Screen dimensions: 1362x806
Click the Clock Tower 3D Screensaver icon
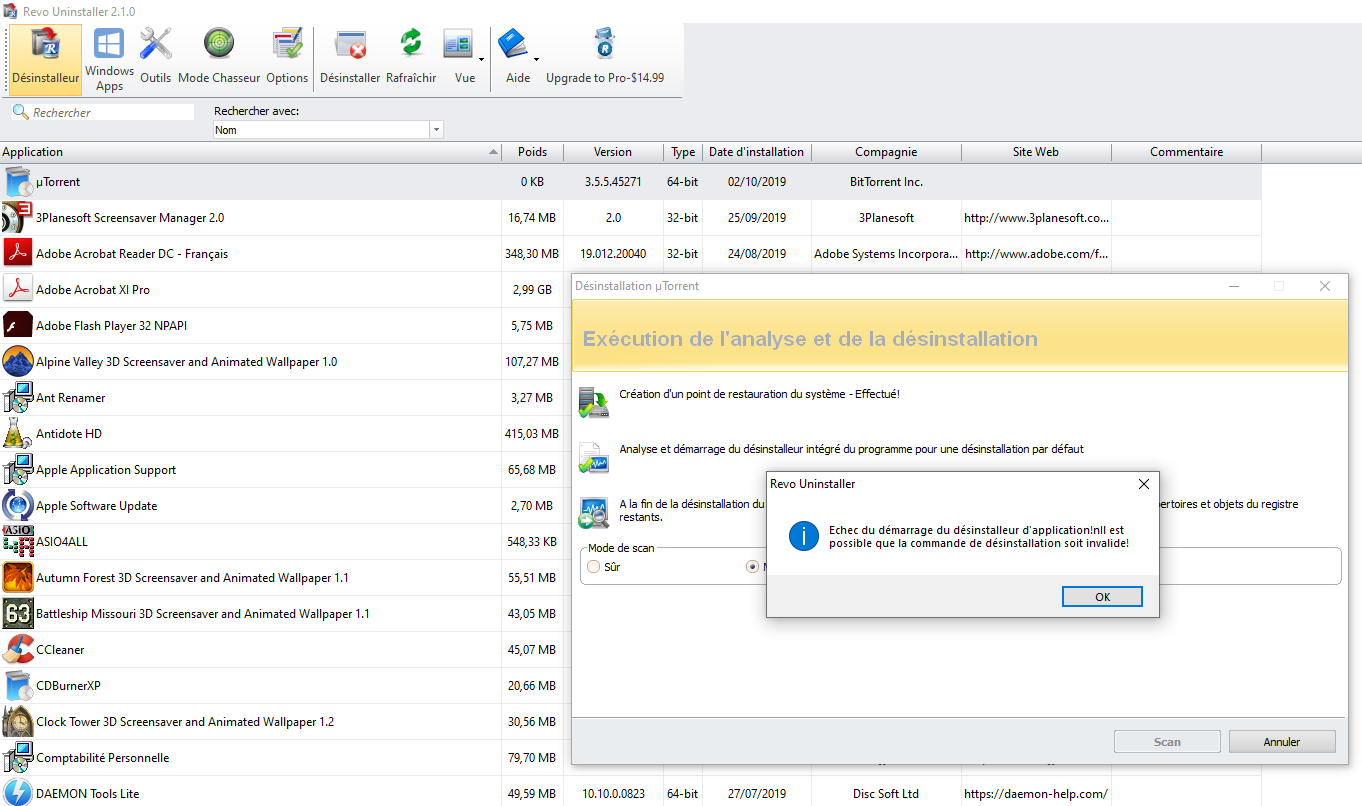click(18, 722)
